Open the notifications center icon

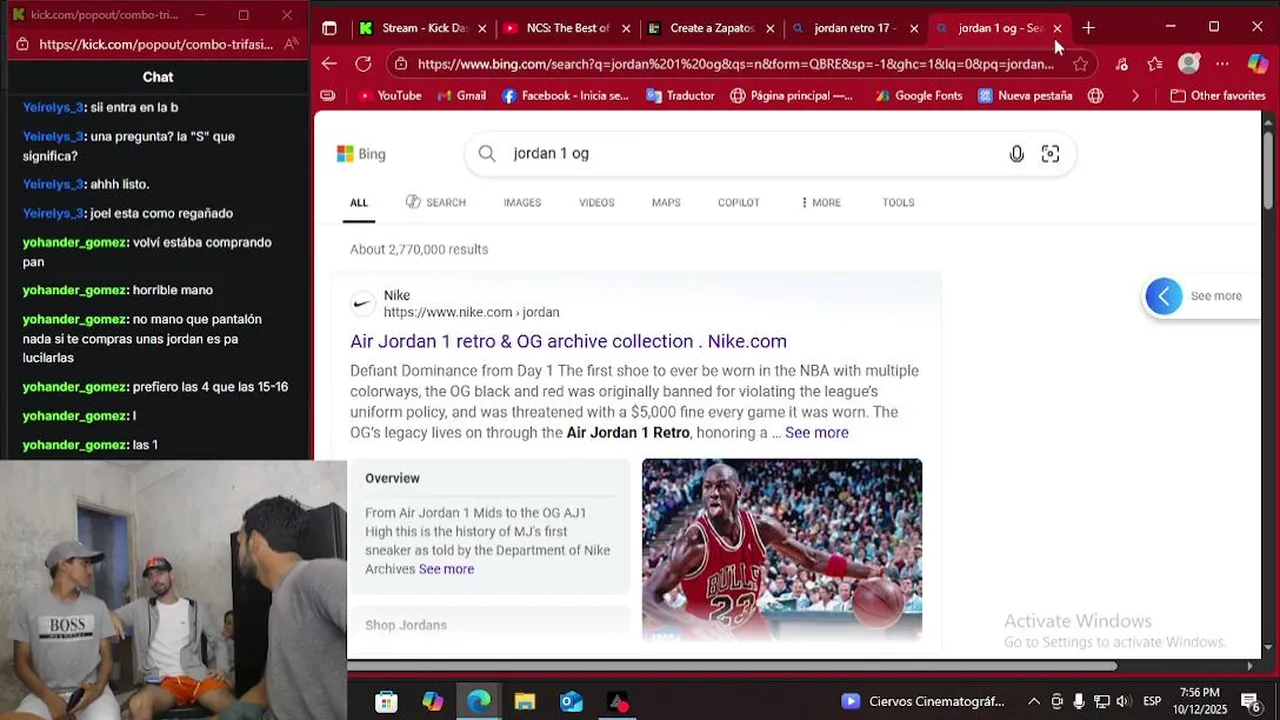pos(1250,701)
